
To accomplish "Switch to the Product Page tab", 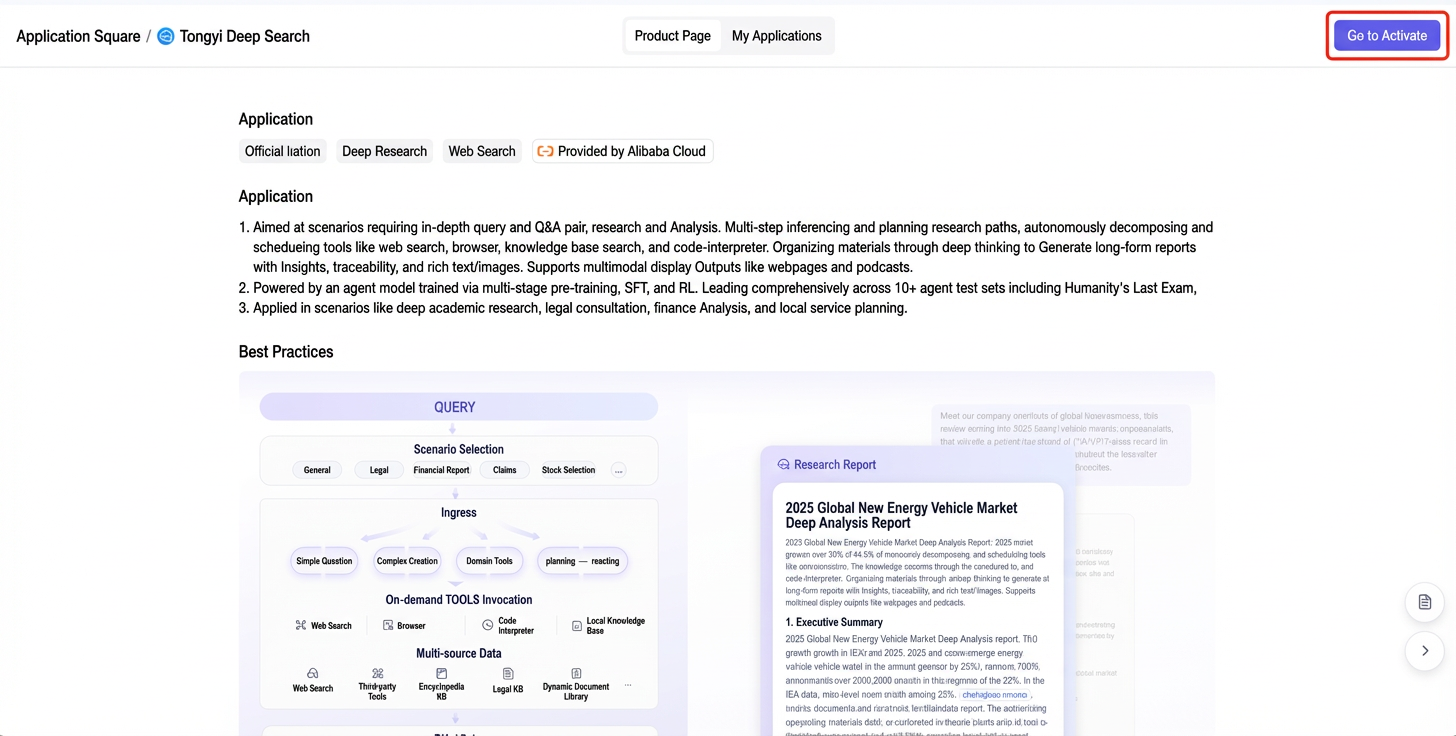I will [x=672, y=36].
